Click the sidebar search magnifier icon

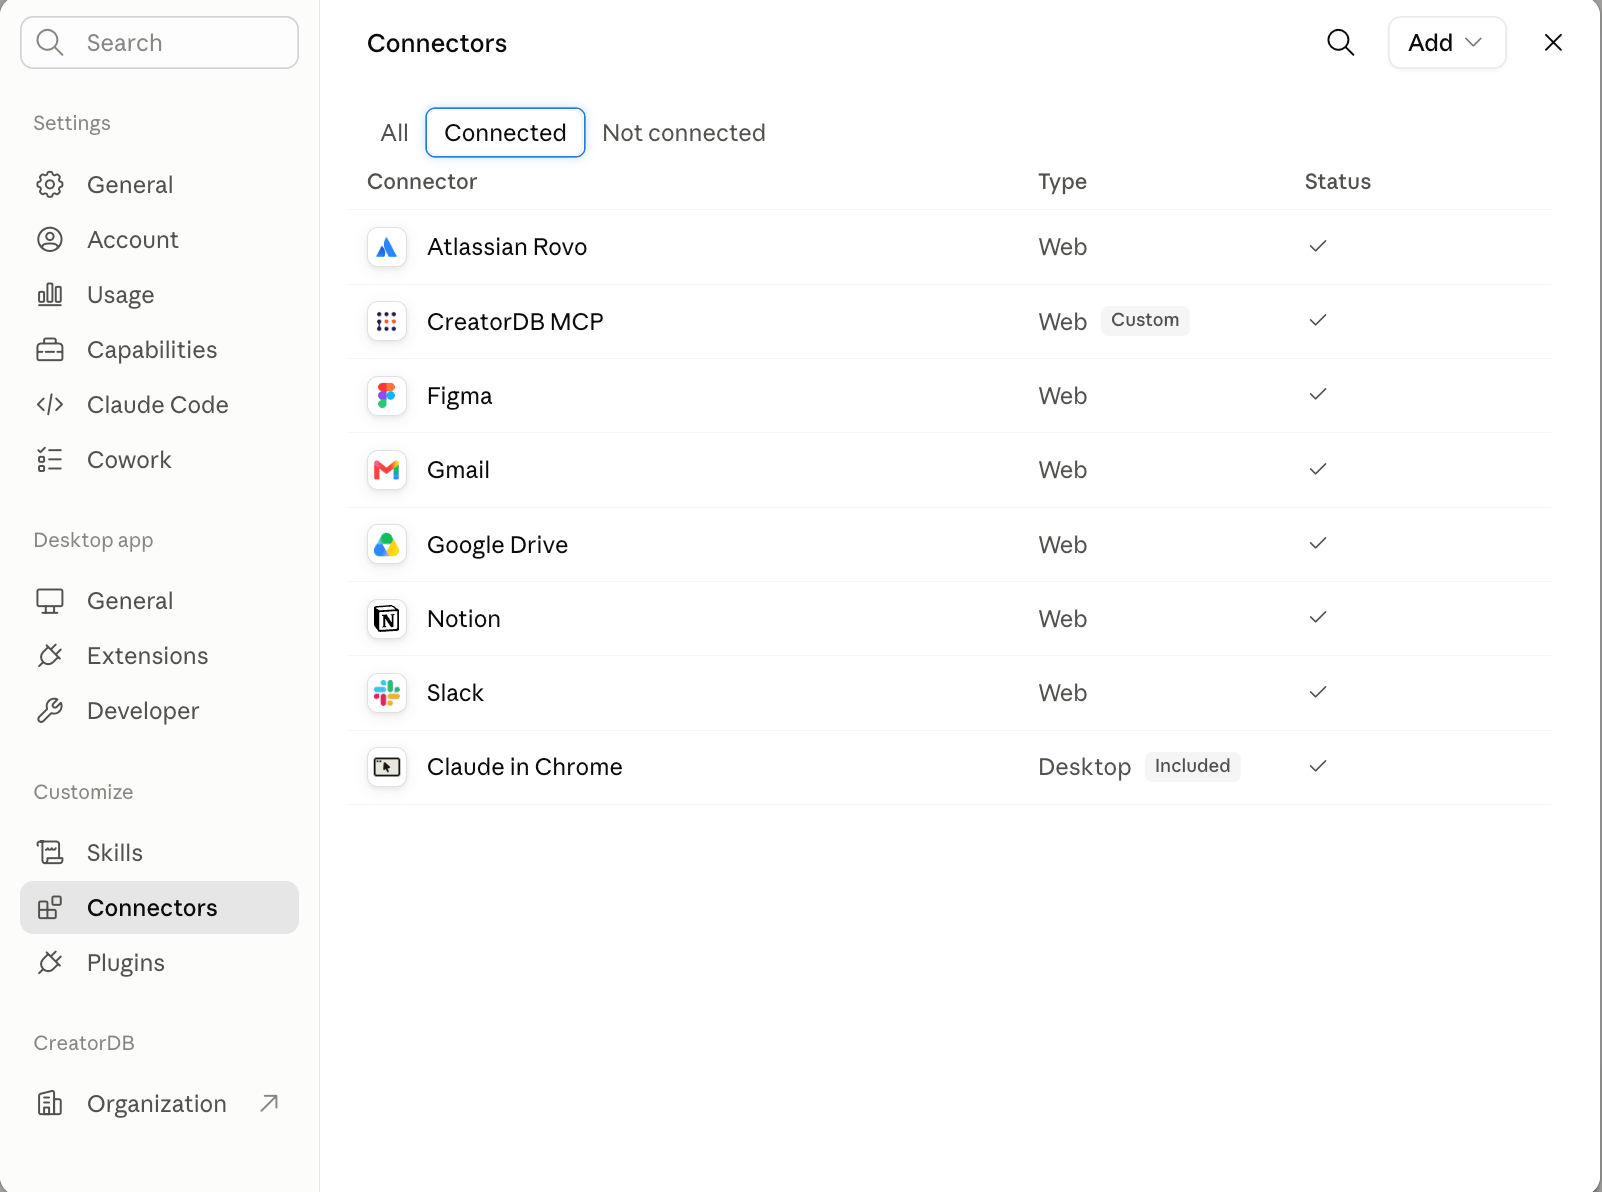pos(50,42)
